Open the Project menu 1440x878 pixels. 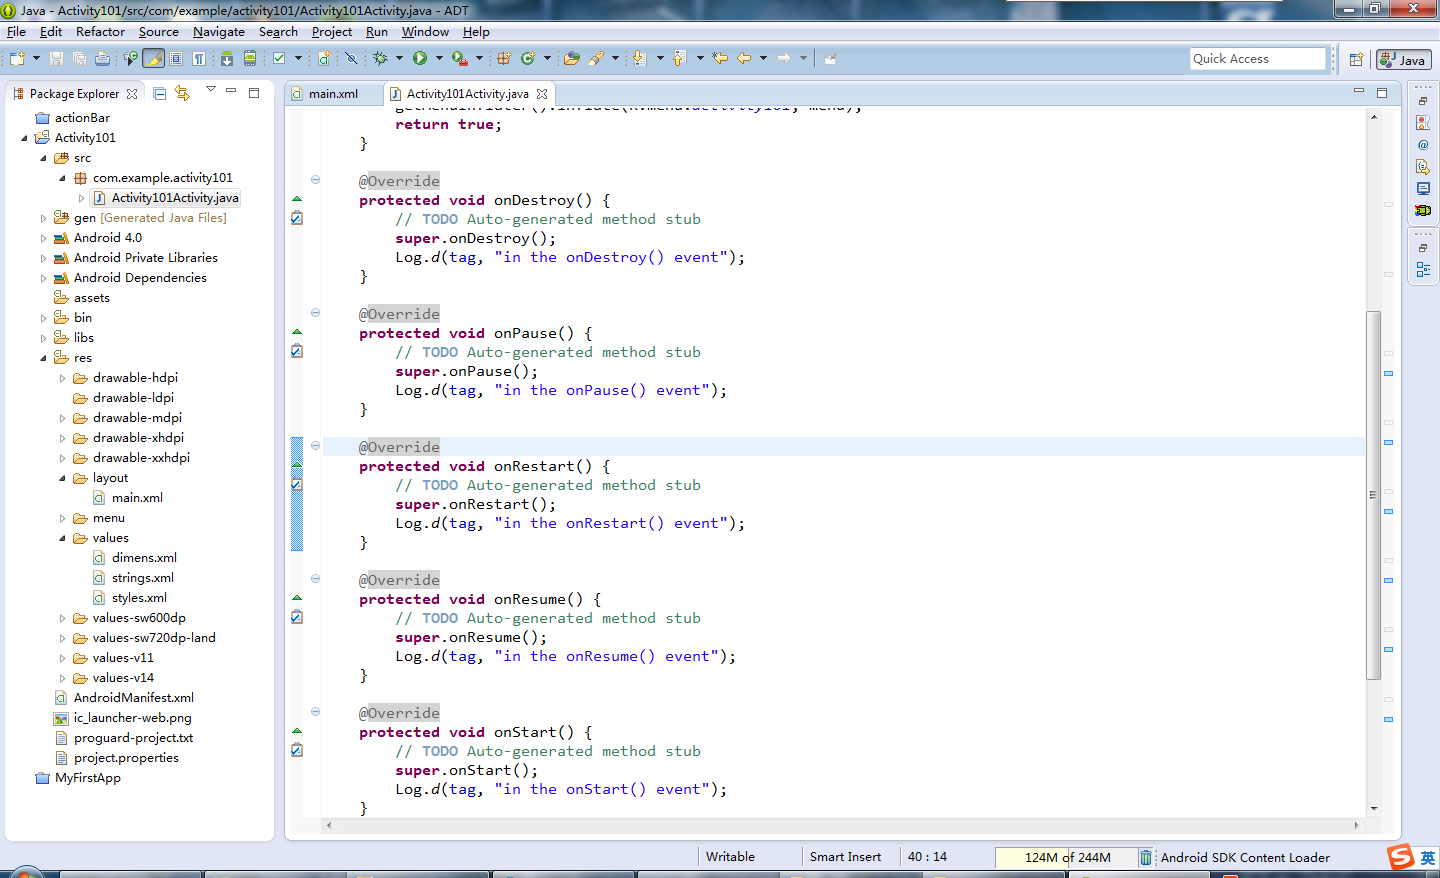tap(331, 32)
